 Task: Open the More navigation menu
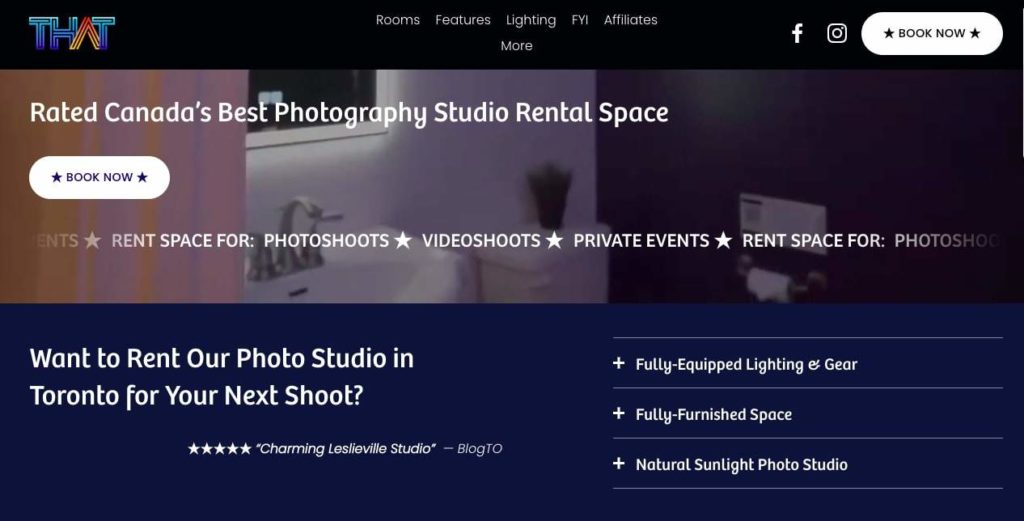click(516, 46)
